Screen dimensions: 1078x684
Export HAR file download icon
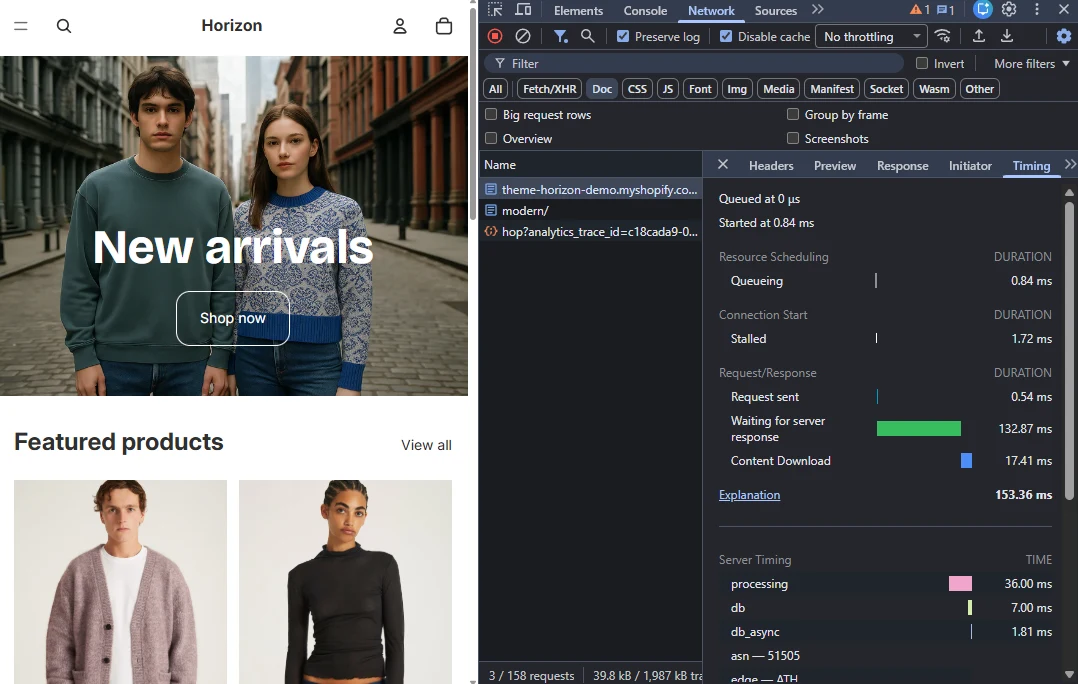1007,36
